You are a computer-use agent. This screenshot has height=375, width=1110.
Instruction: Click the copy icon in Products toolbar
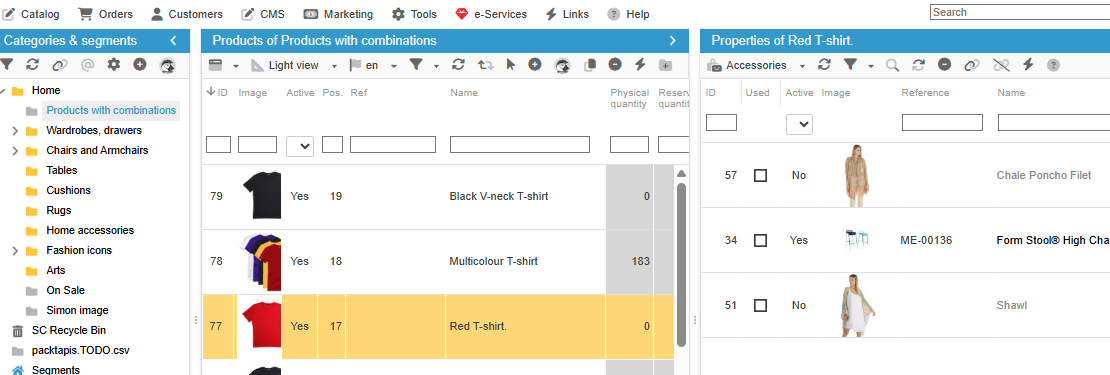click(x=589, y=65)
